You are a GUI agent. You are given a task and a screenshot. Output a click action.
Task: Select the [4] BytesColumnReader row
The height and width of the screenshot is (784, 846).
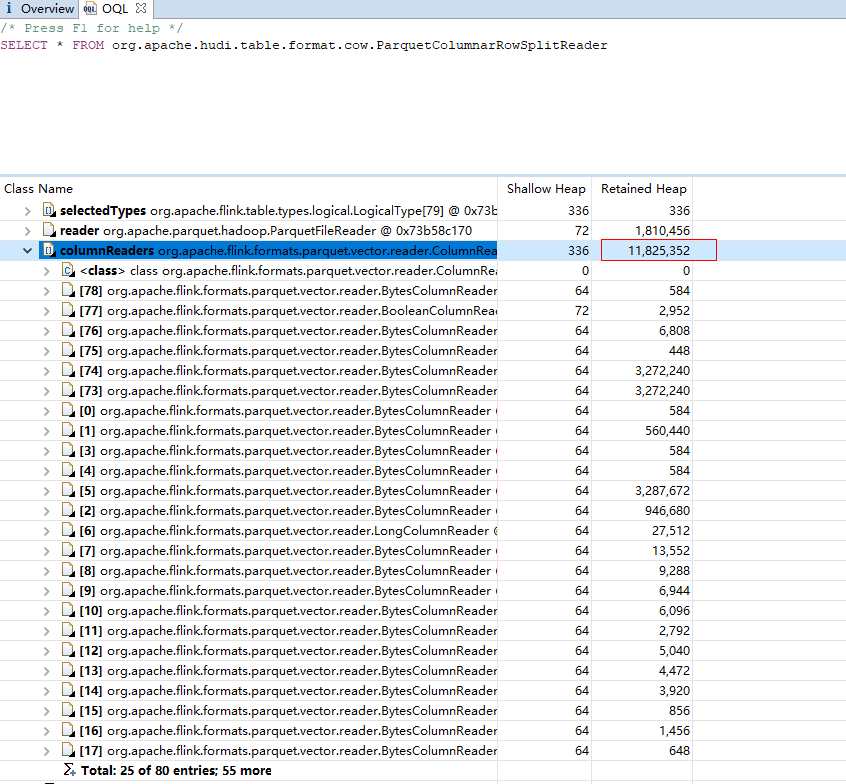point(288,471)
